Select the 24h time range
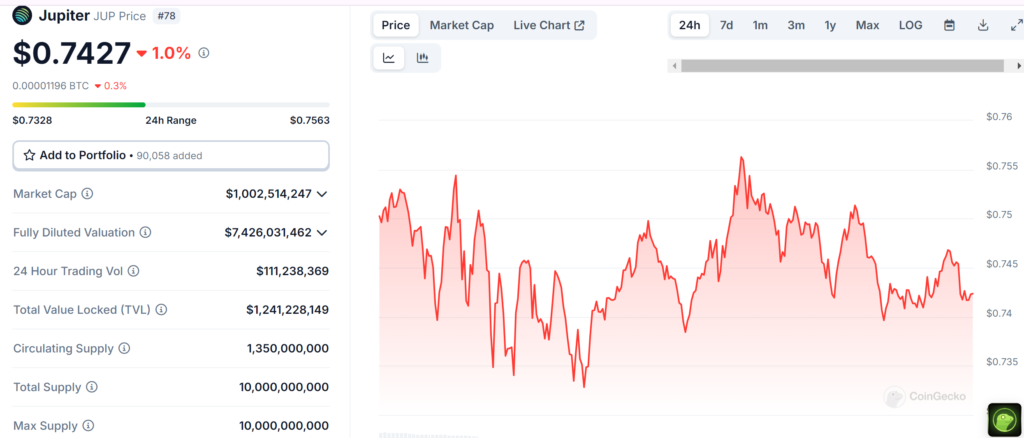This screenshot has width=1024, height=438. 690,25
